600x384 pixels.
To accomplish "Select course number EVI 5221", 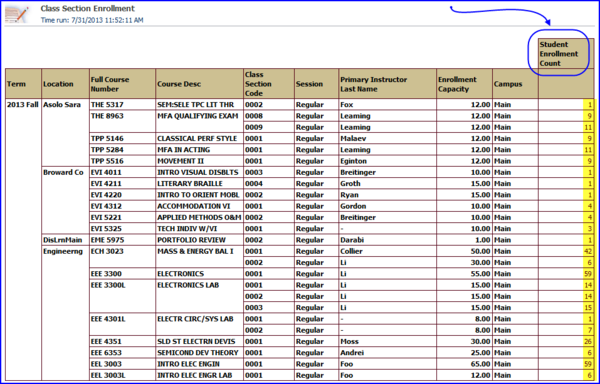I will click(106, 218).
